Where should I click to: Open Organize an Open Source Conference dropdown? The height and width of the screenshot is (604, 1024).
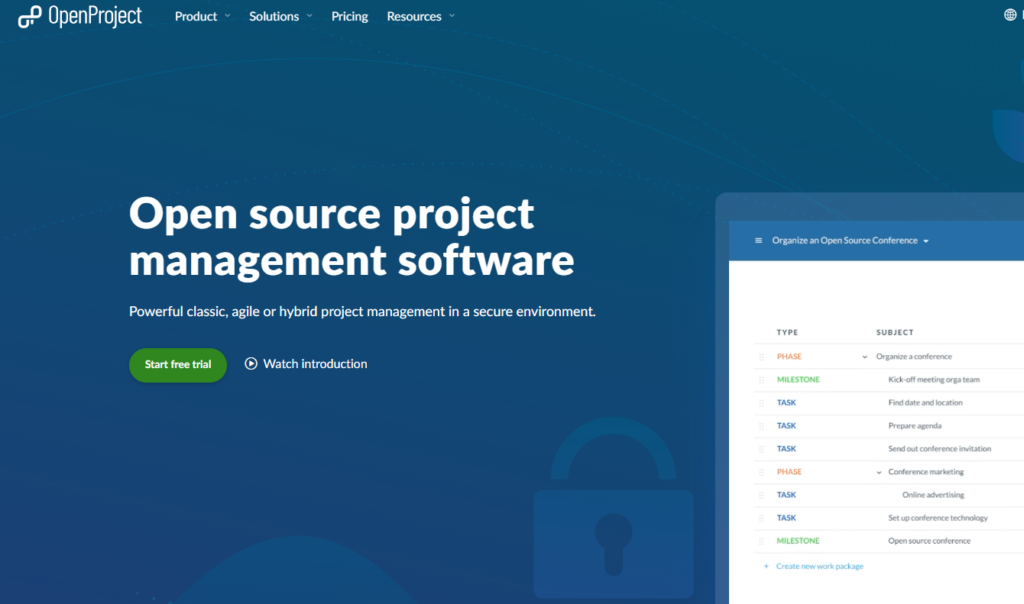coord(850,240)
